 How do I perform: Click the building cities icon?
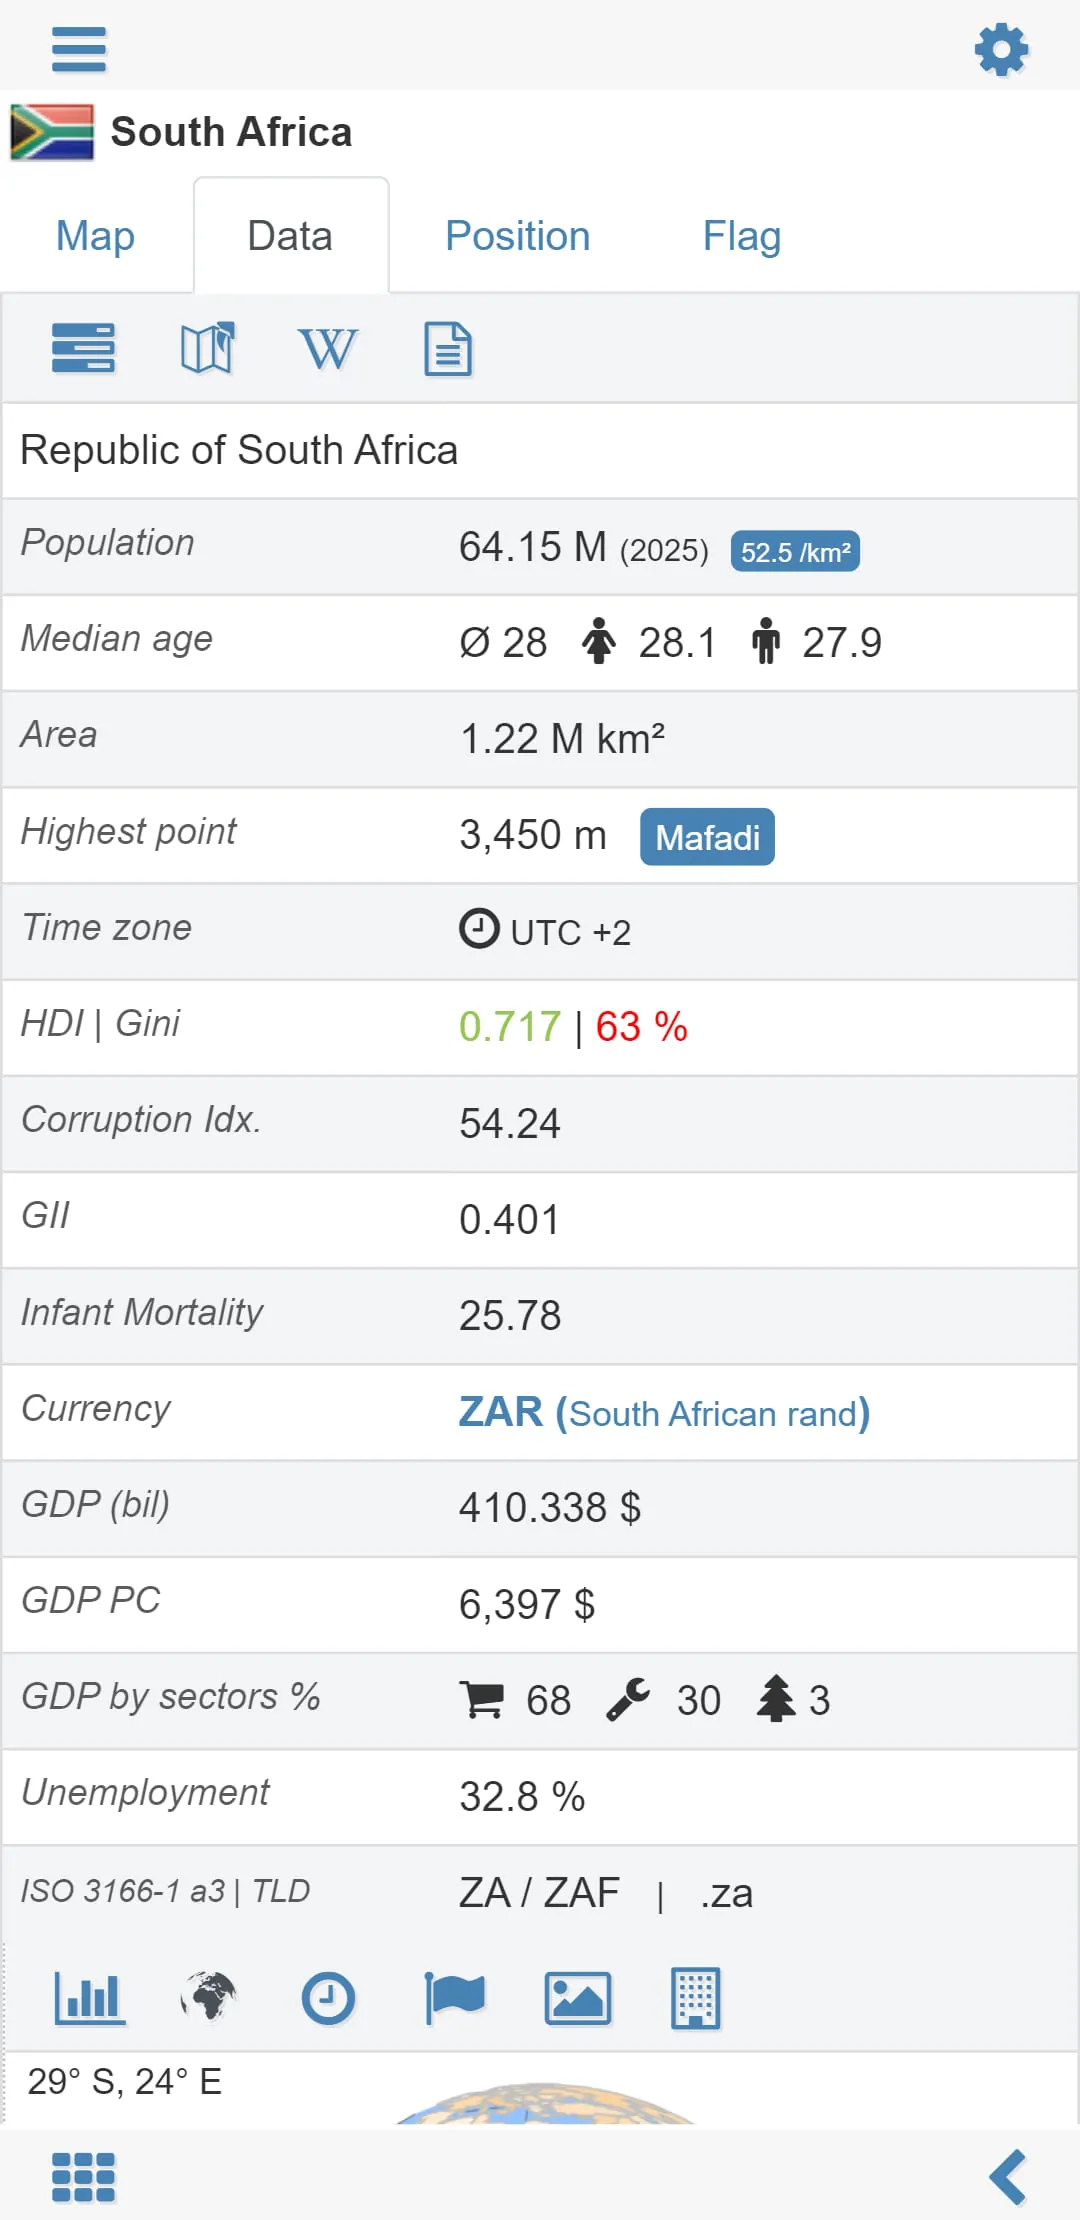click(x=695, y=1998)
